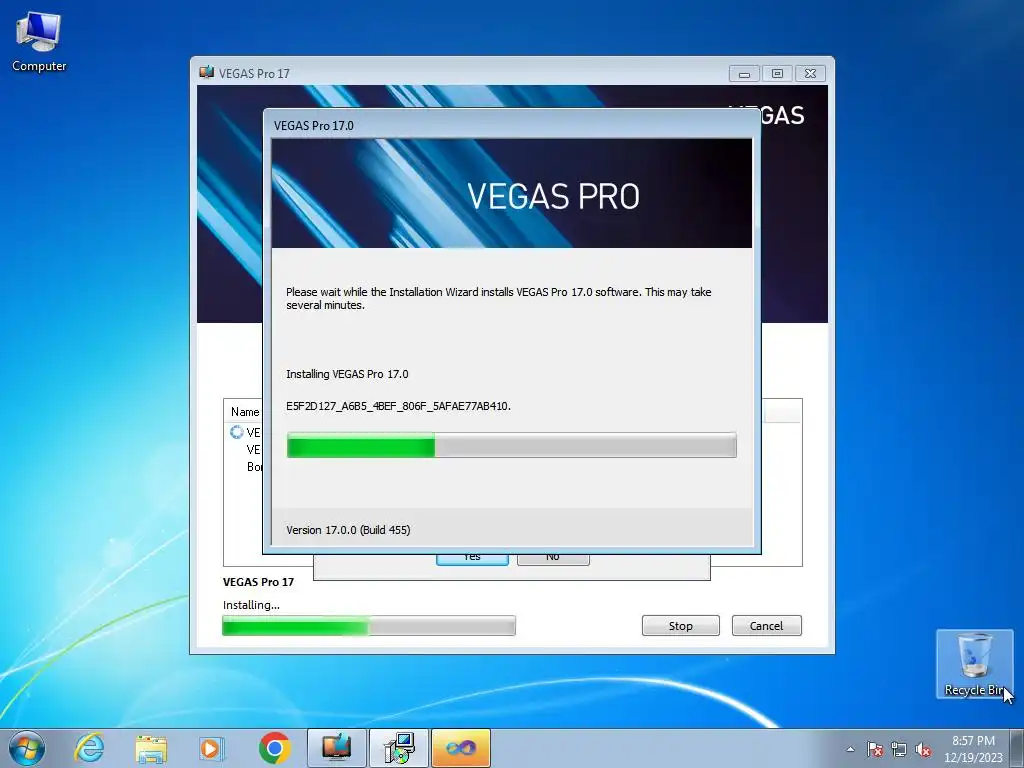Open the Windows Start menu orb
The height and width of the screenshot is (768, 1024).
coord(27,748)
